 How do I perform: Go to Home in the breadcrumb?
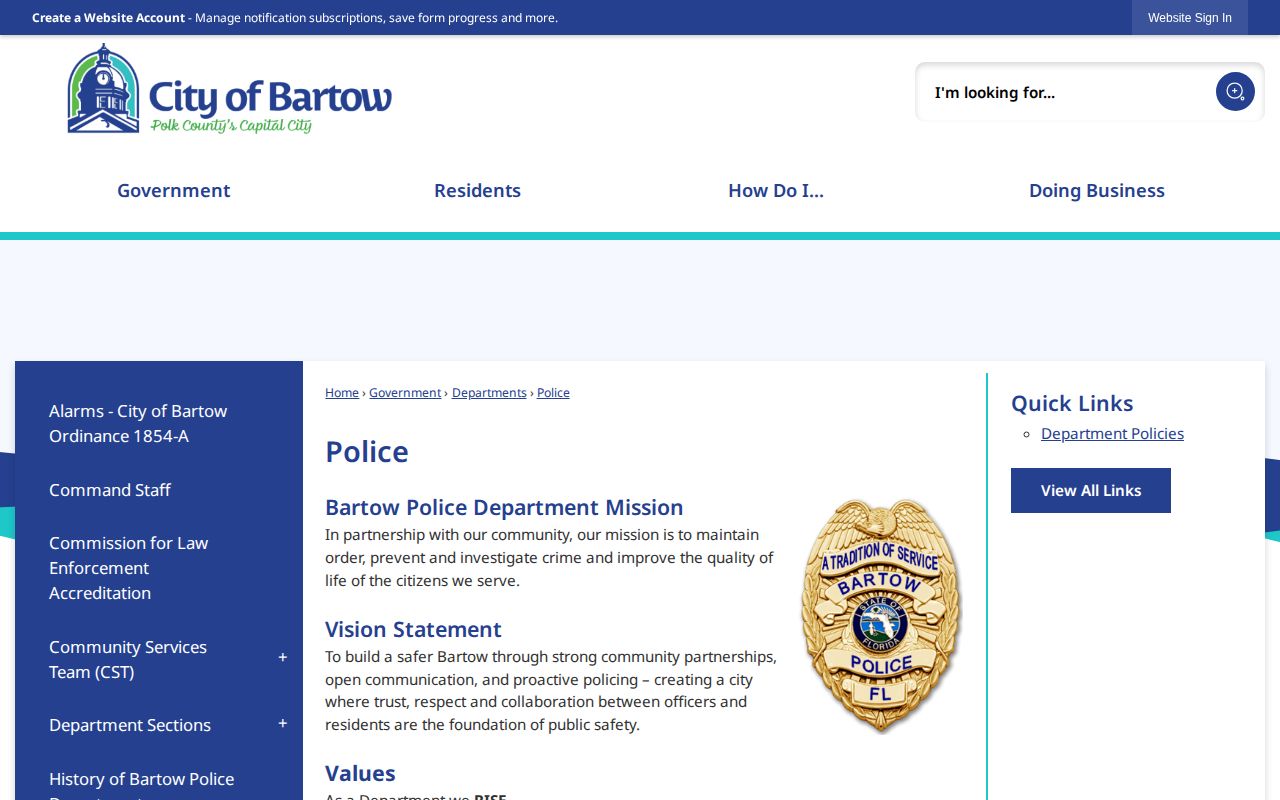tap(342, 393)
